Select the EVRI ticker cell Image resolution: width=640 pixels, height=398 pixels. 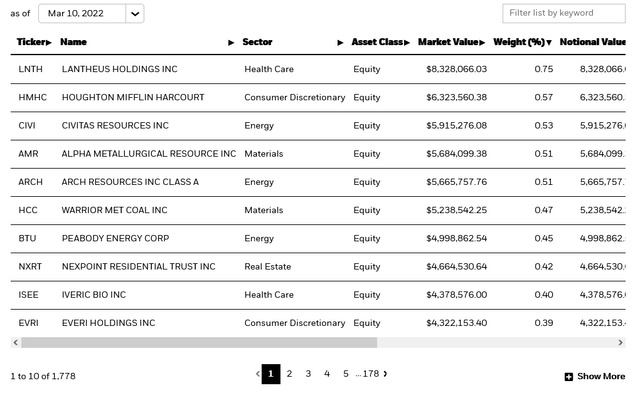(x=29, y=322)
